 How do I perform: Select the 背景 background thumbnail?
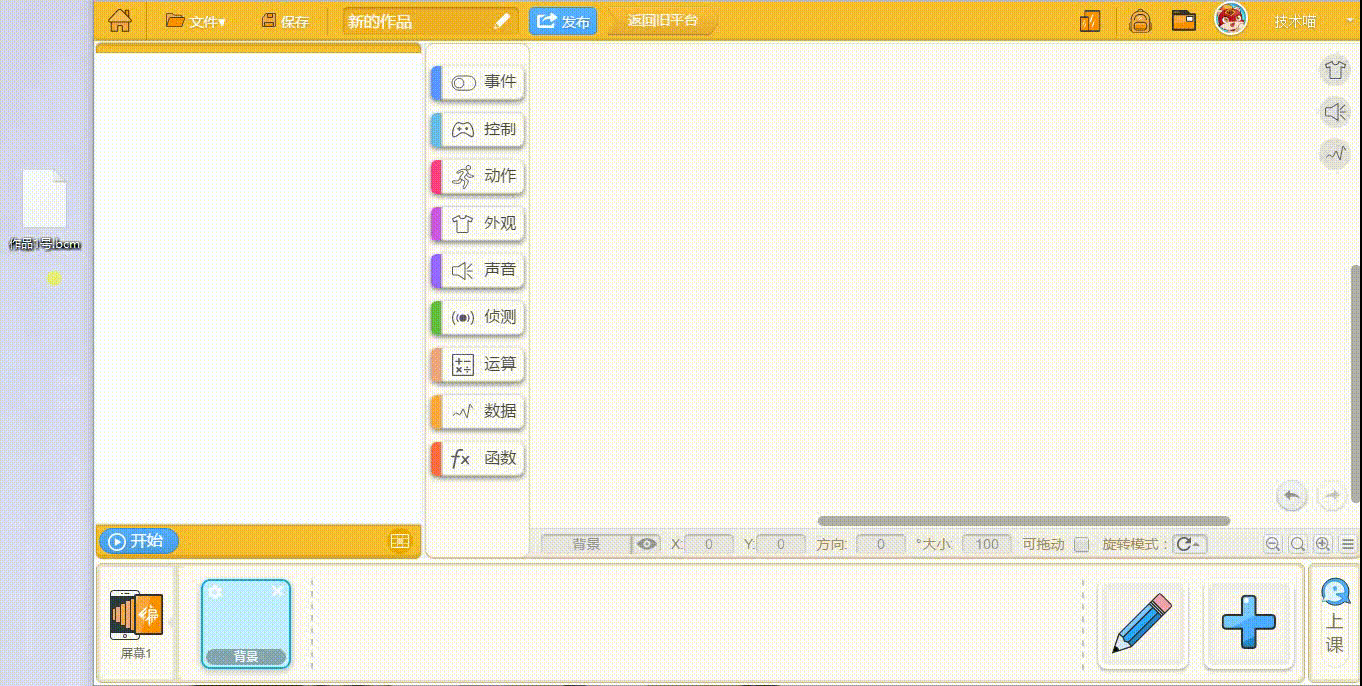pos(246,623)
